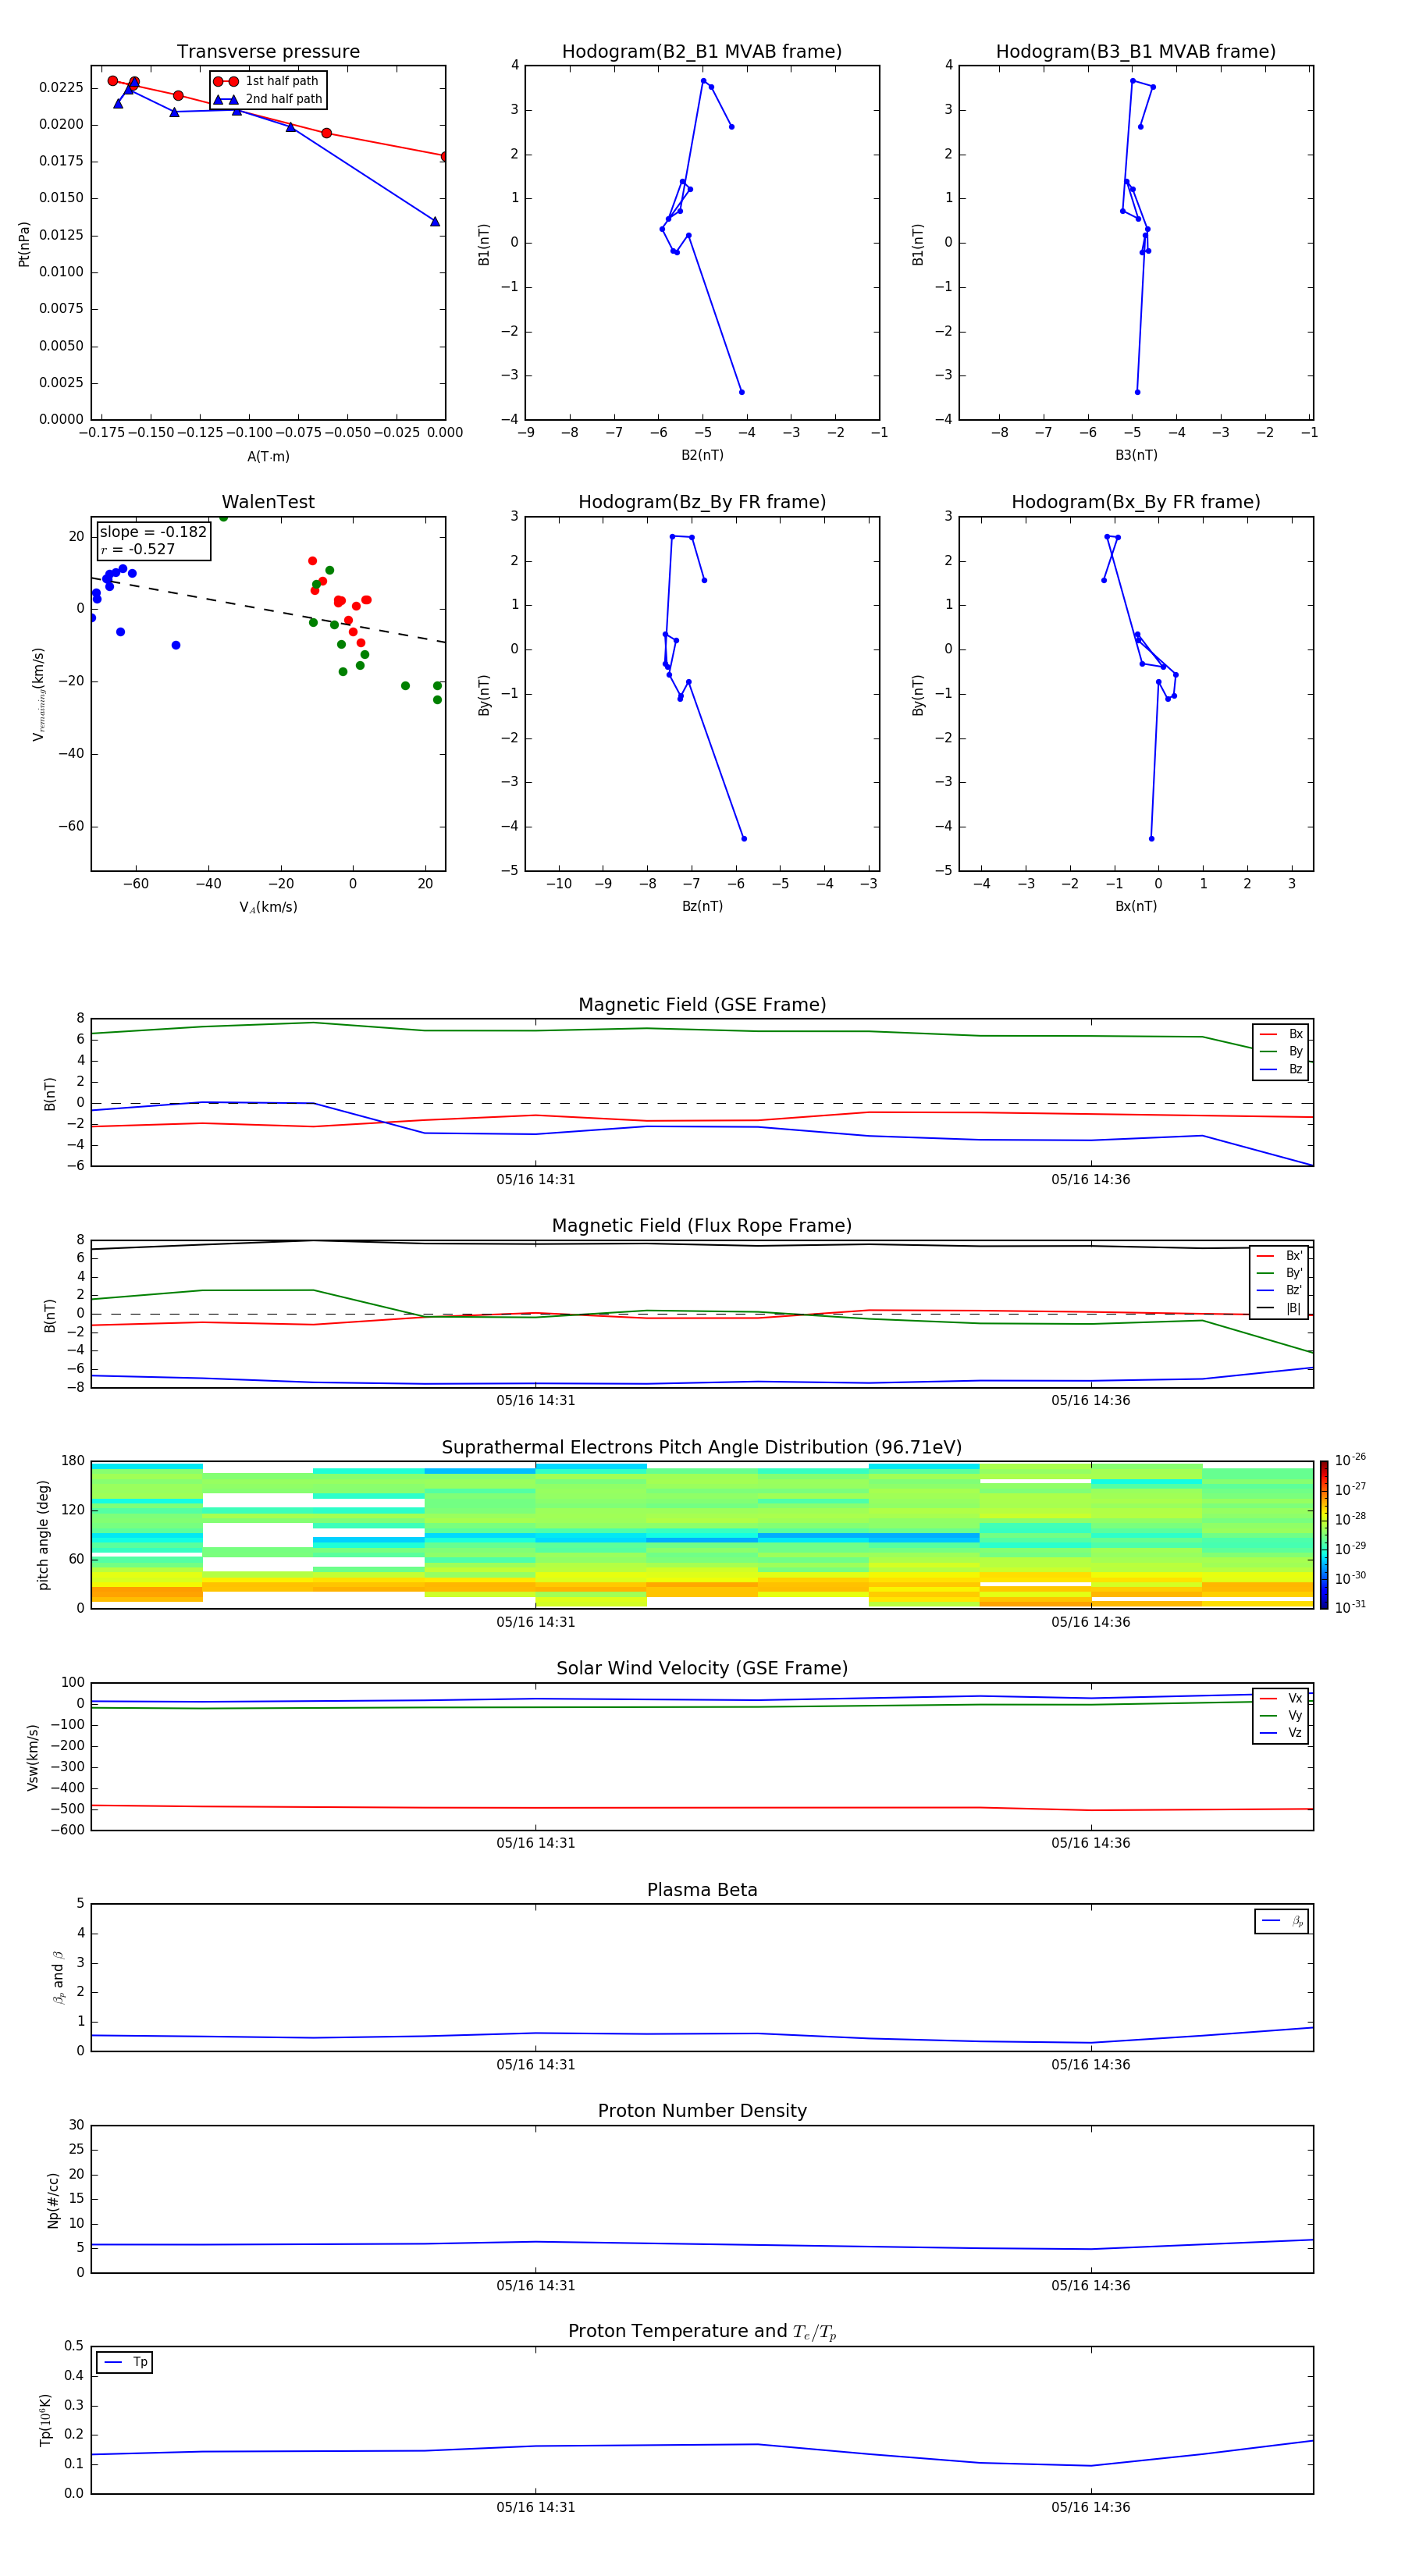Select the Suprathermal Electrons Pitch Angle Distribution title
The image size is (1405, 2576).
(702, 1448)
